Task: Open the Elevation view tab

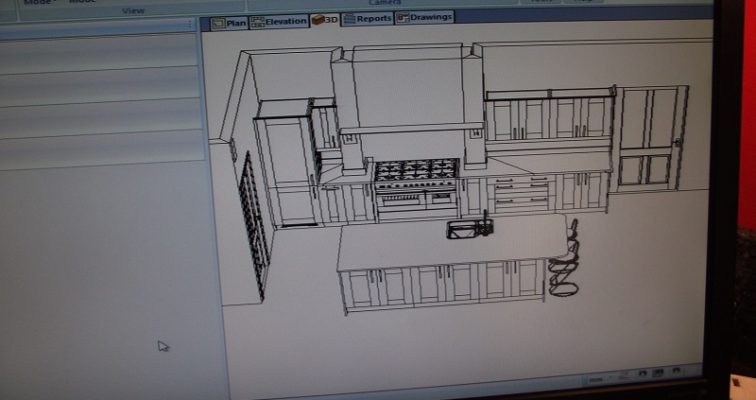Action: point(279,22)
